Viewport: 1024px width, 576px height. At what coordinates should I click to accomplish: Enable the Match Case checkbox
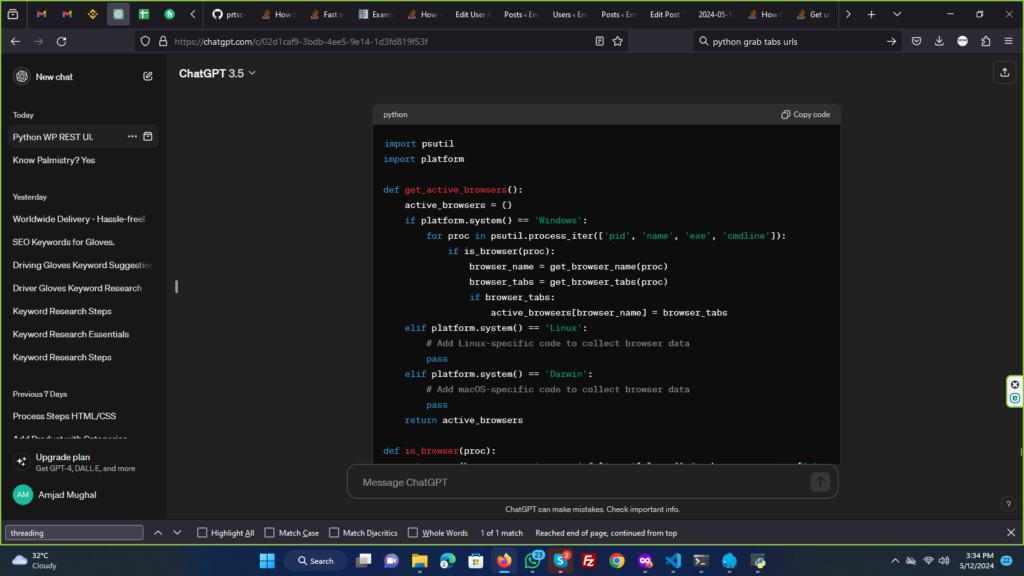(x=268, y=533)
